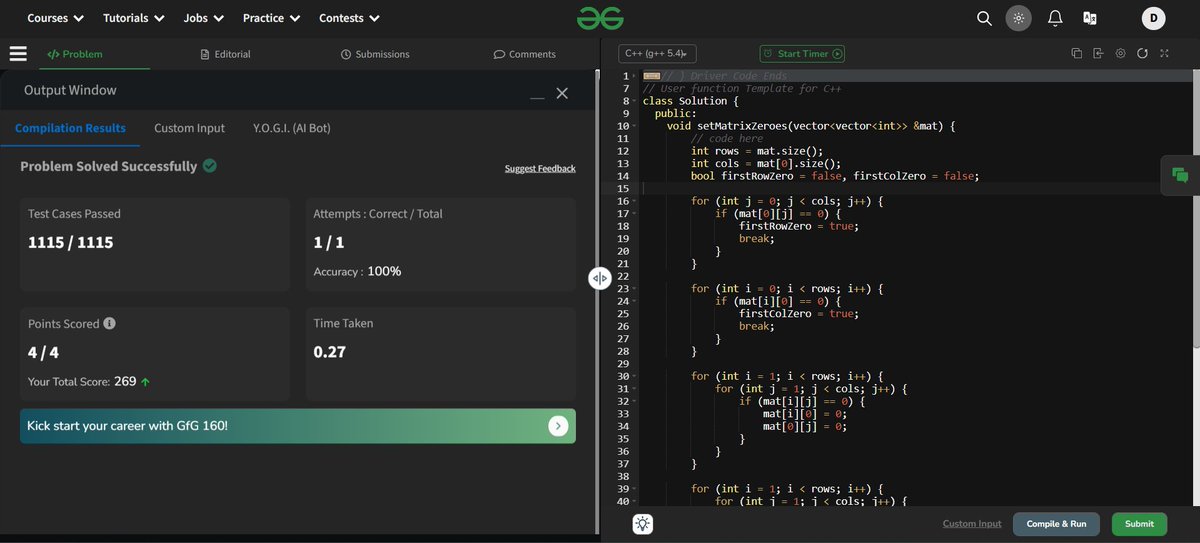Expand the Tutorials dropdown
Viewport: 1200px width, 543px height.
click(x=133, y=18)
